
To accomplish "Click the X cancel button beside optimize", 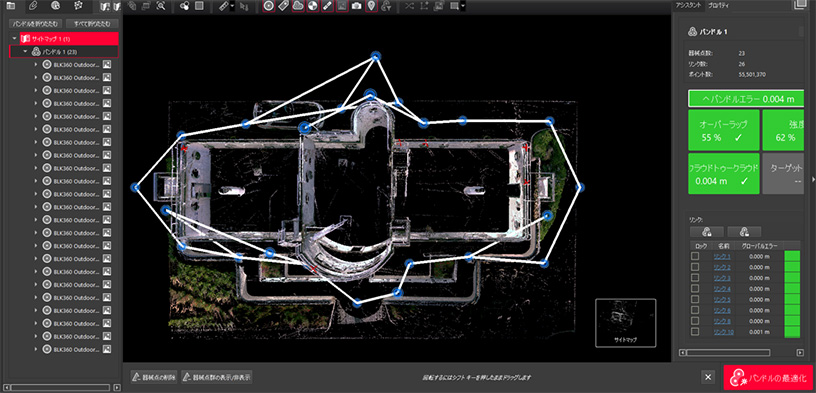I will (707, 377).
